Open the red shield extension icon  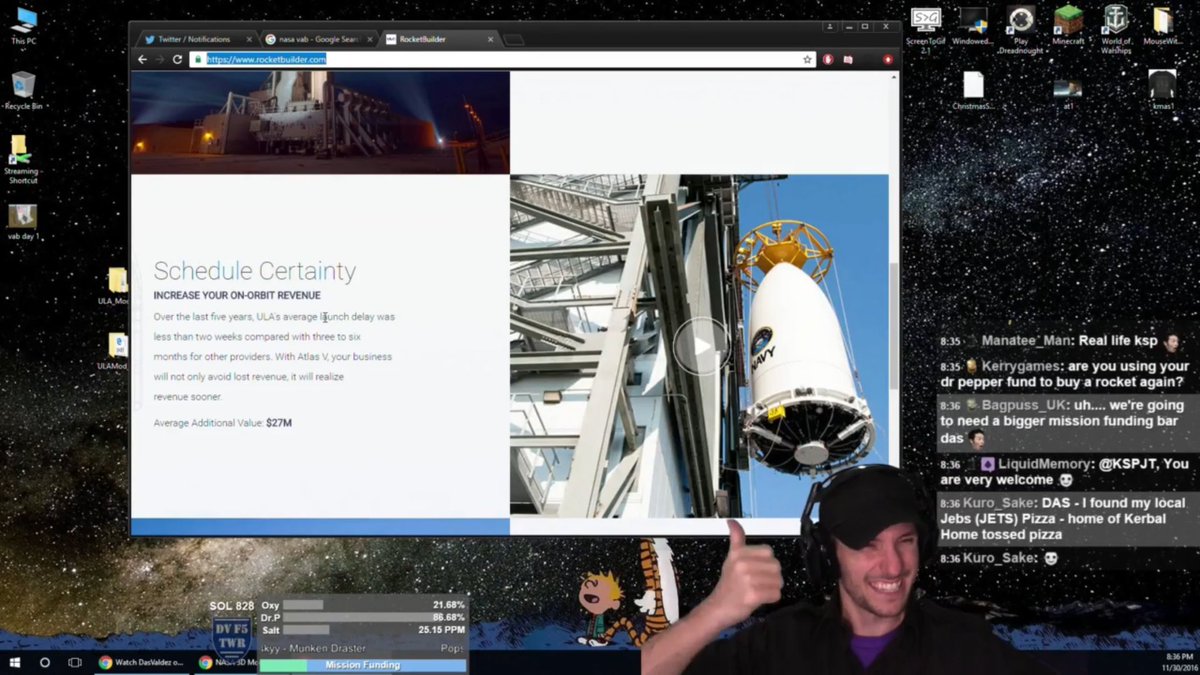pos(828,59)
